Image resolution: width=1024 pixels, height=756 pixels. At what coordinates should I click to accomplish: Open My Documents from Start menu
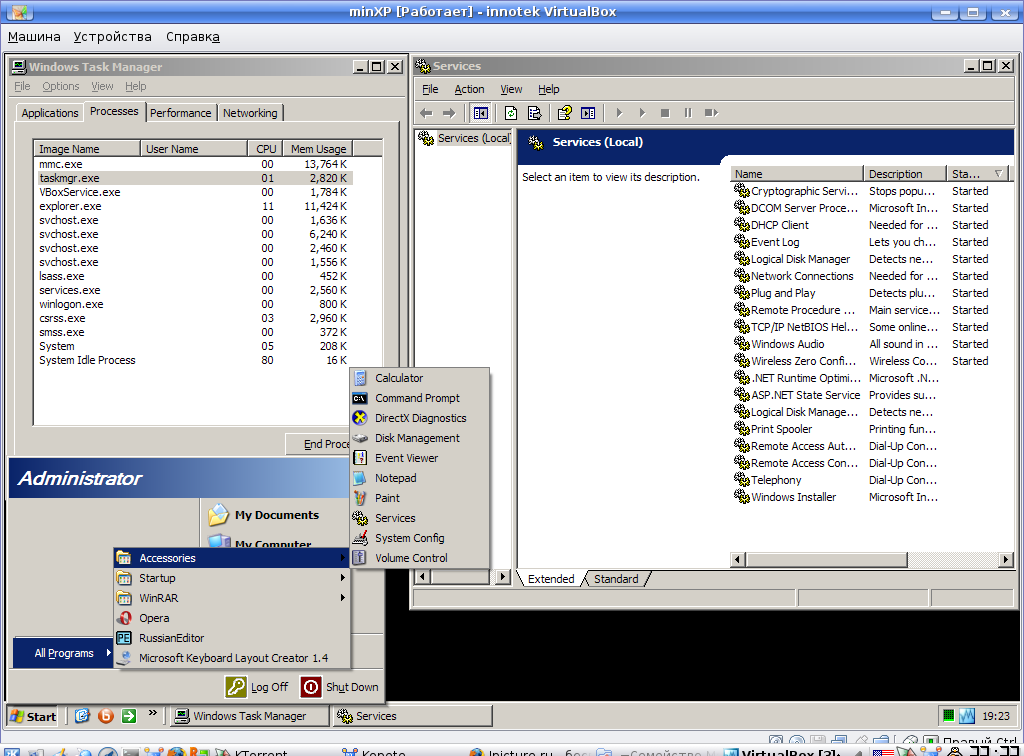(x=276, y=515)
